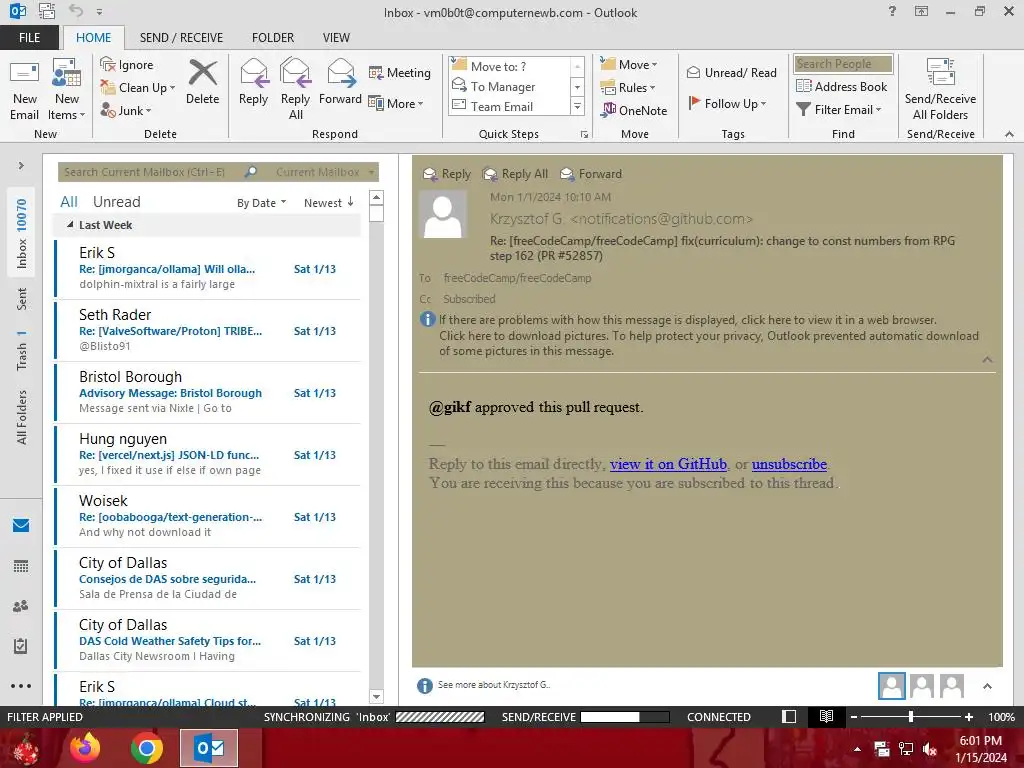1024x768 pixels.
Task: Expand the folder pane
Action: [21, 166]
